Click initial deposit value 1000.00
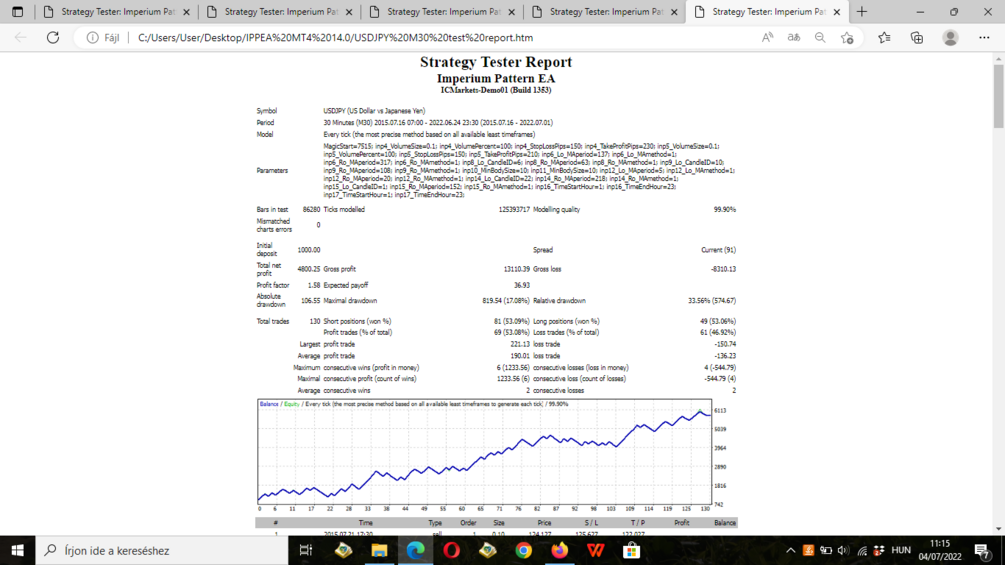Viewport: 1005px width, 565px height. 308,250
